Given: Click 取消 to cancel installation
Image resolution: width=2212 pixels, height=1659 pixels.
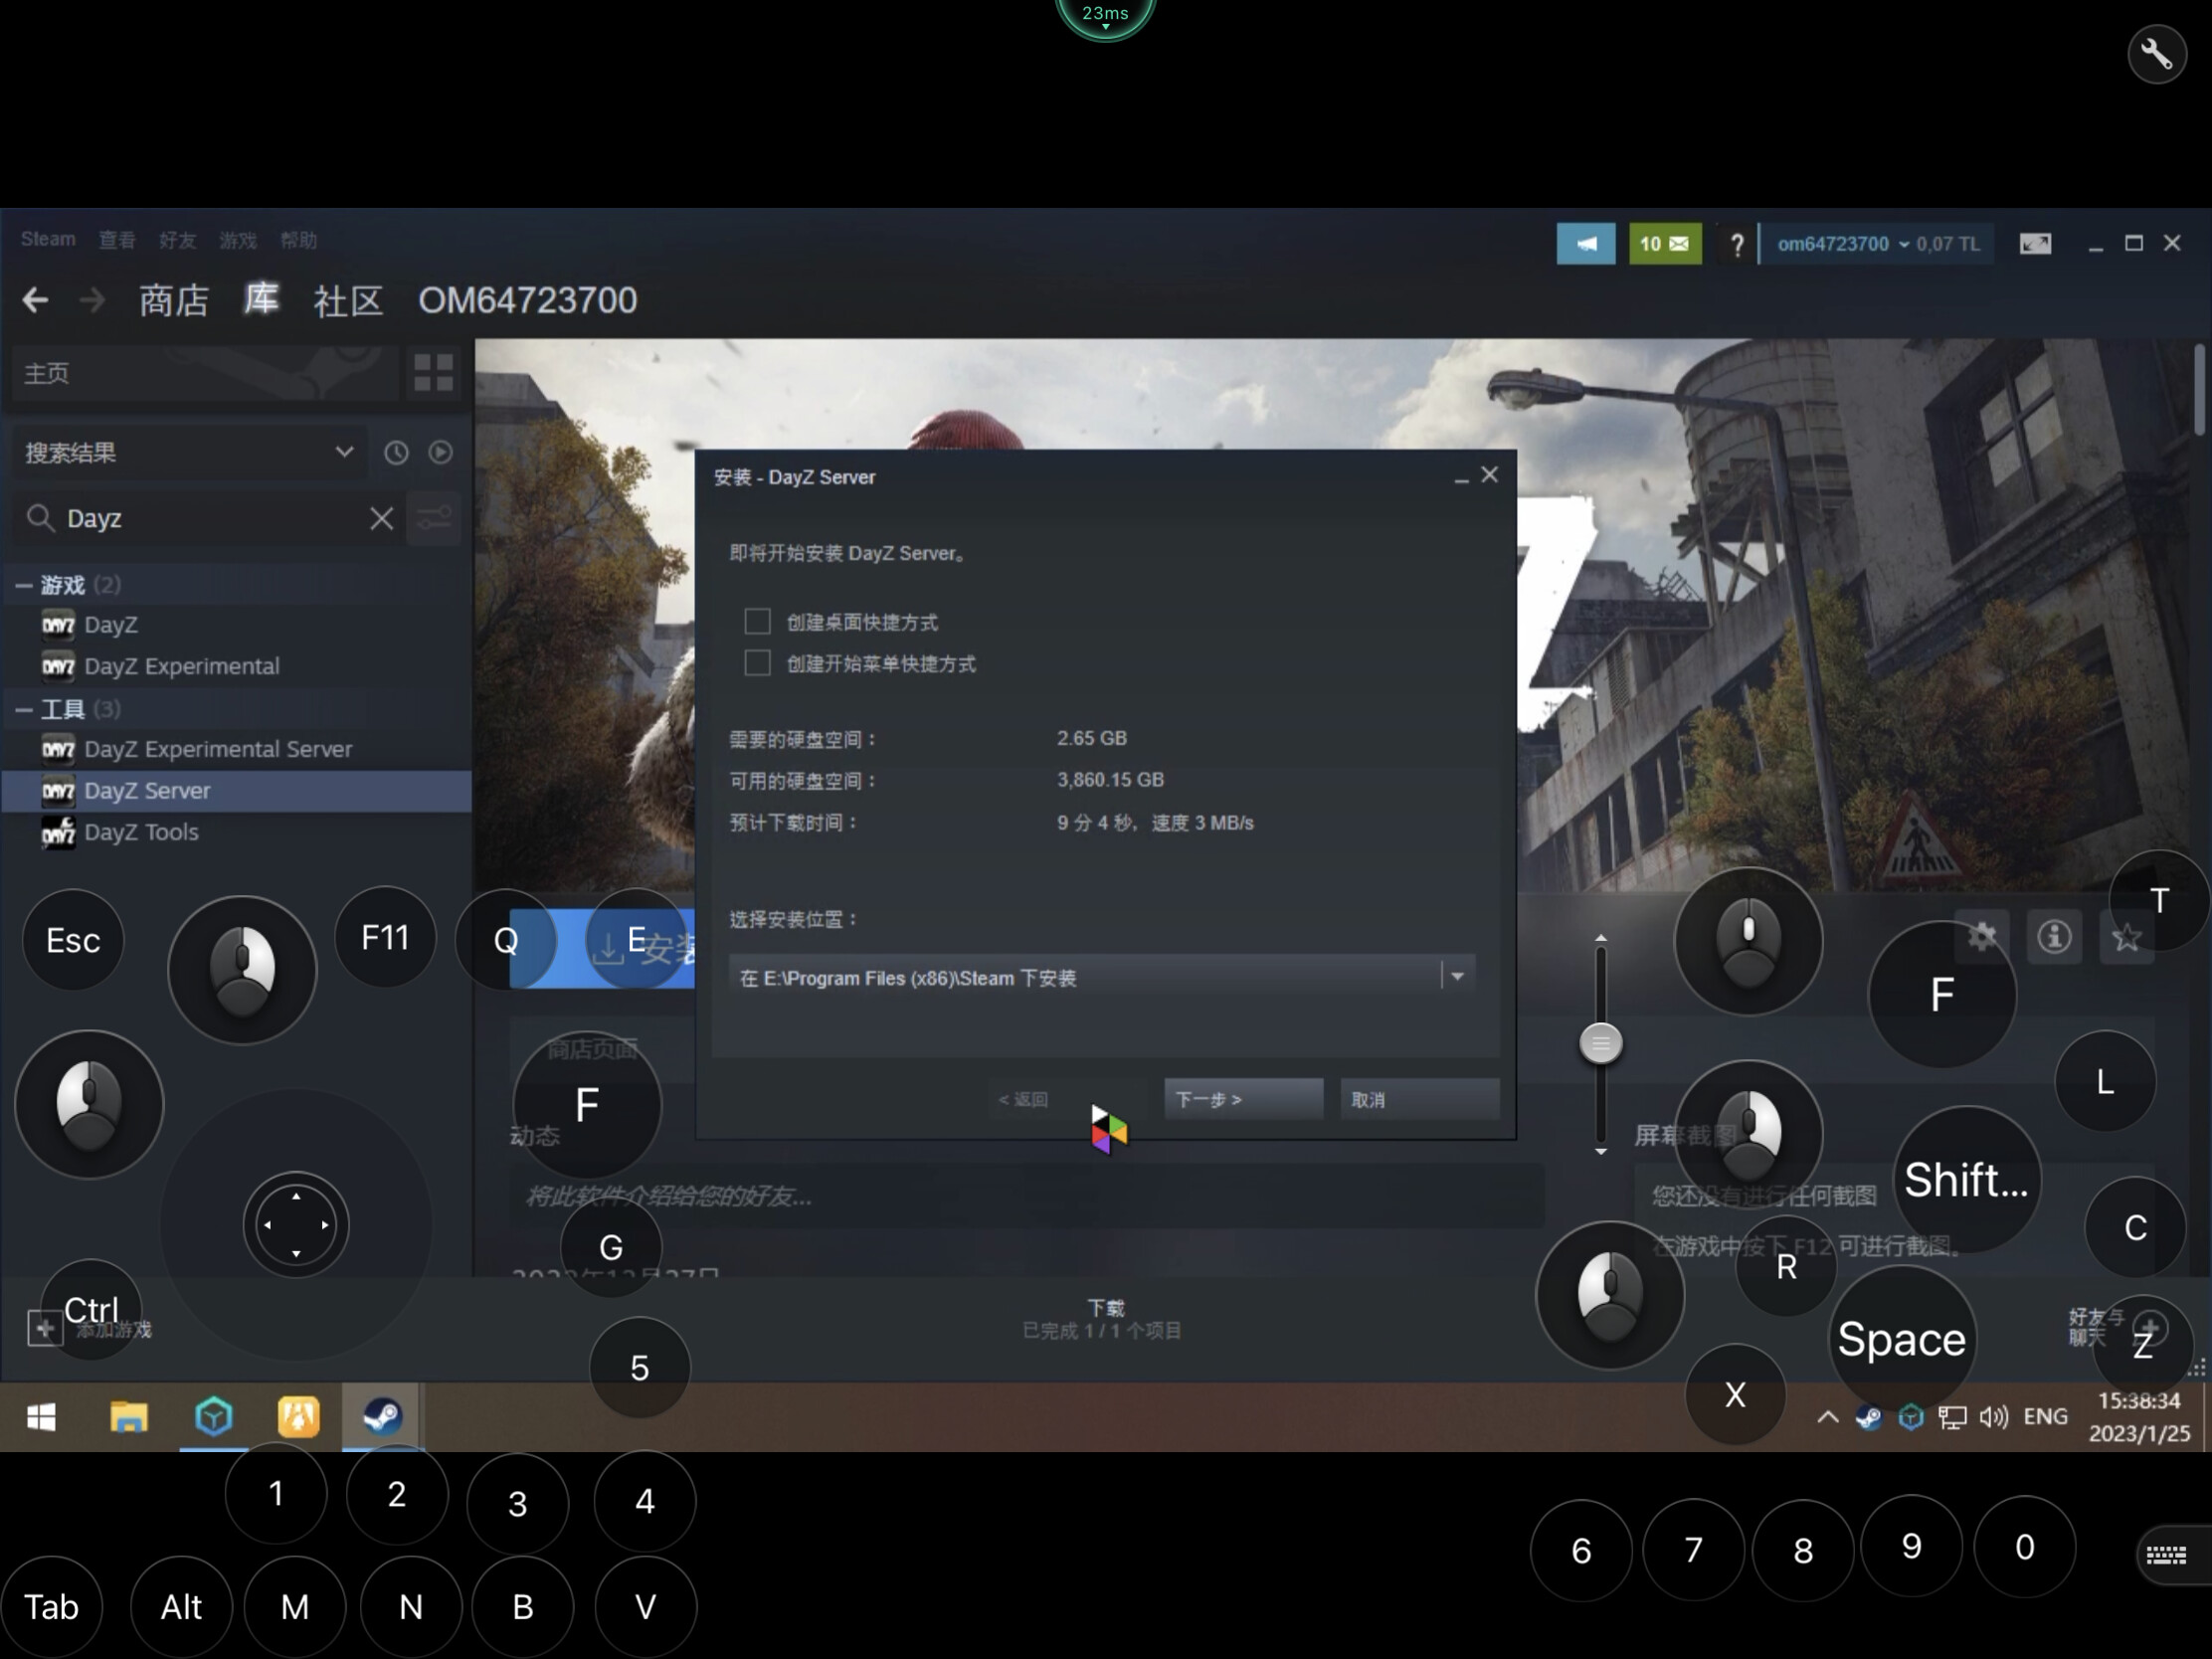Looking at the screenshot, I should (1419, 1099).
